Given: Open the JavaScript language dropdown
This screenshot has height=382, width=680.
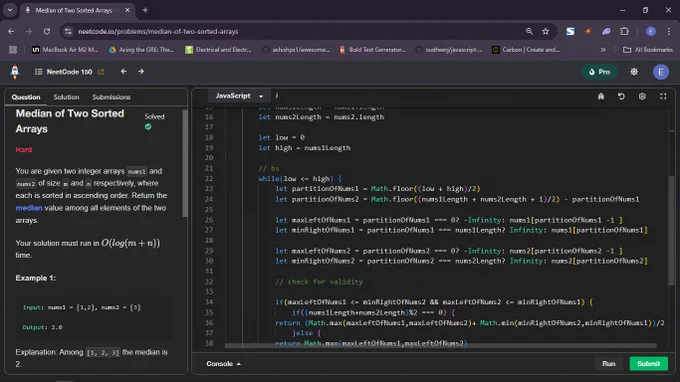Looking at the screenshot, I should [239, 96].
